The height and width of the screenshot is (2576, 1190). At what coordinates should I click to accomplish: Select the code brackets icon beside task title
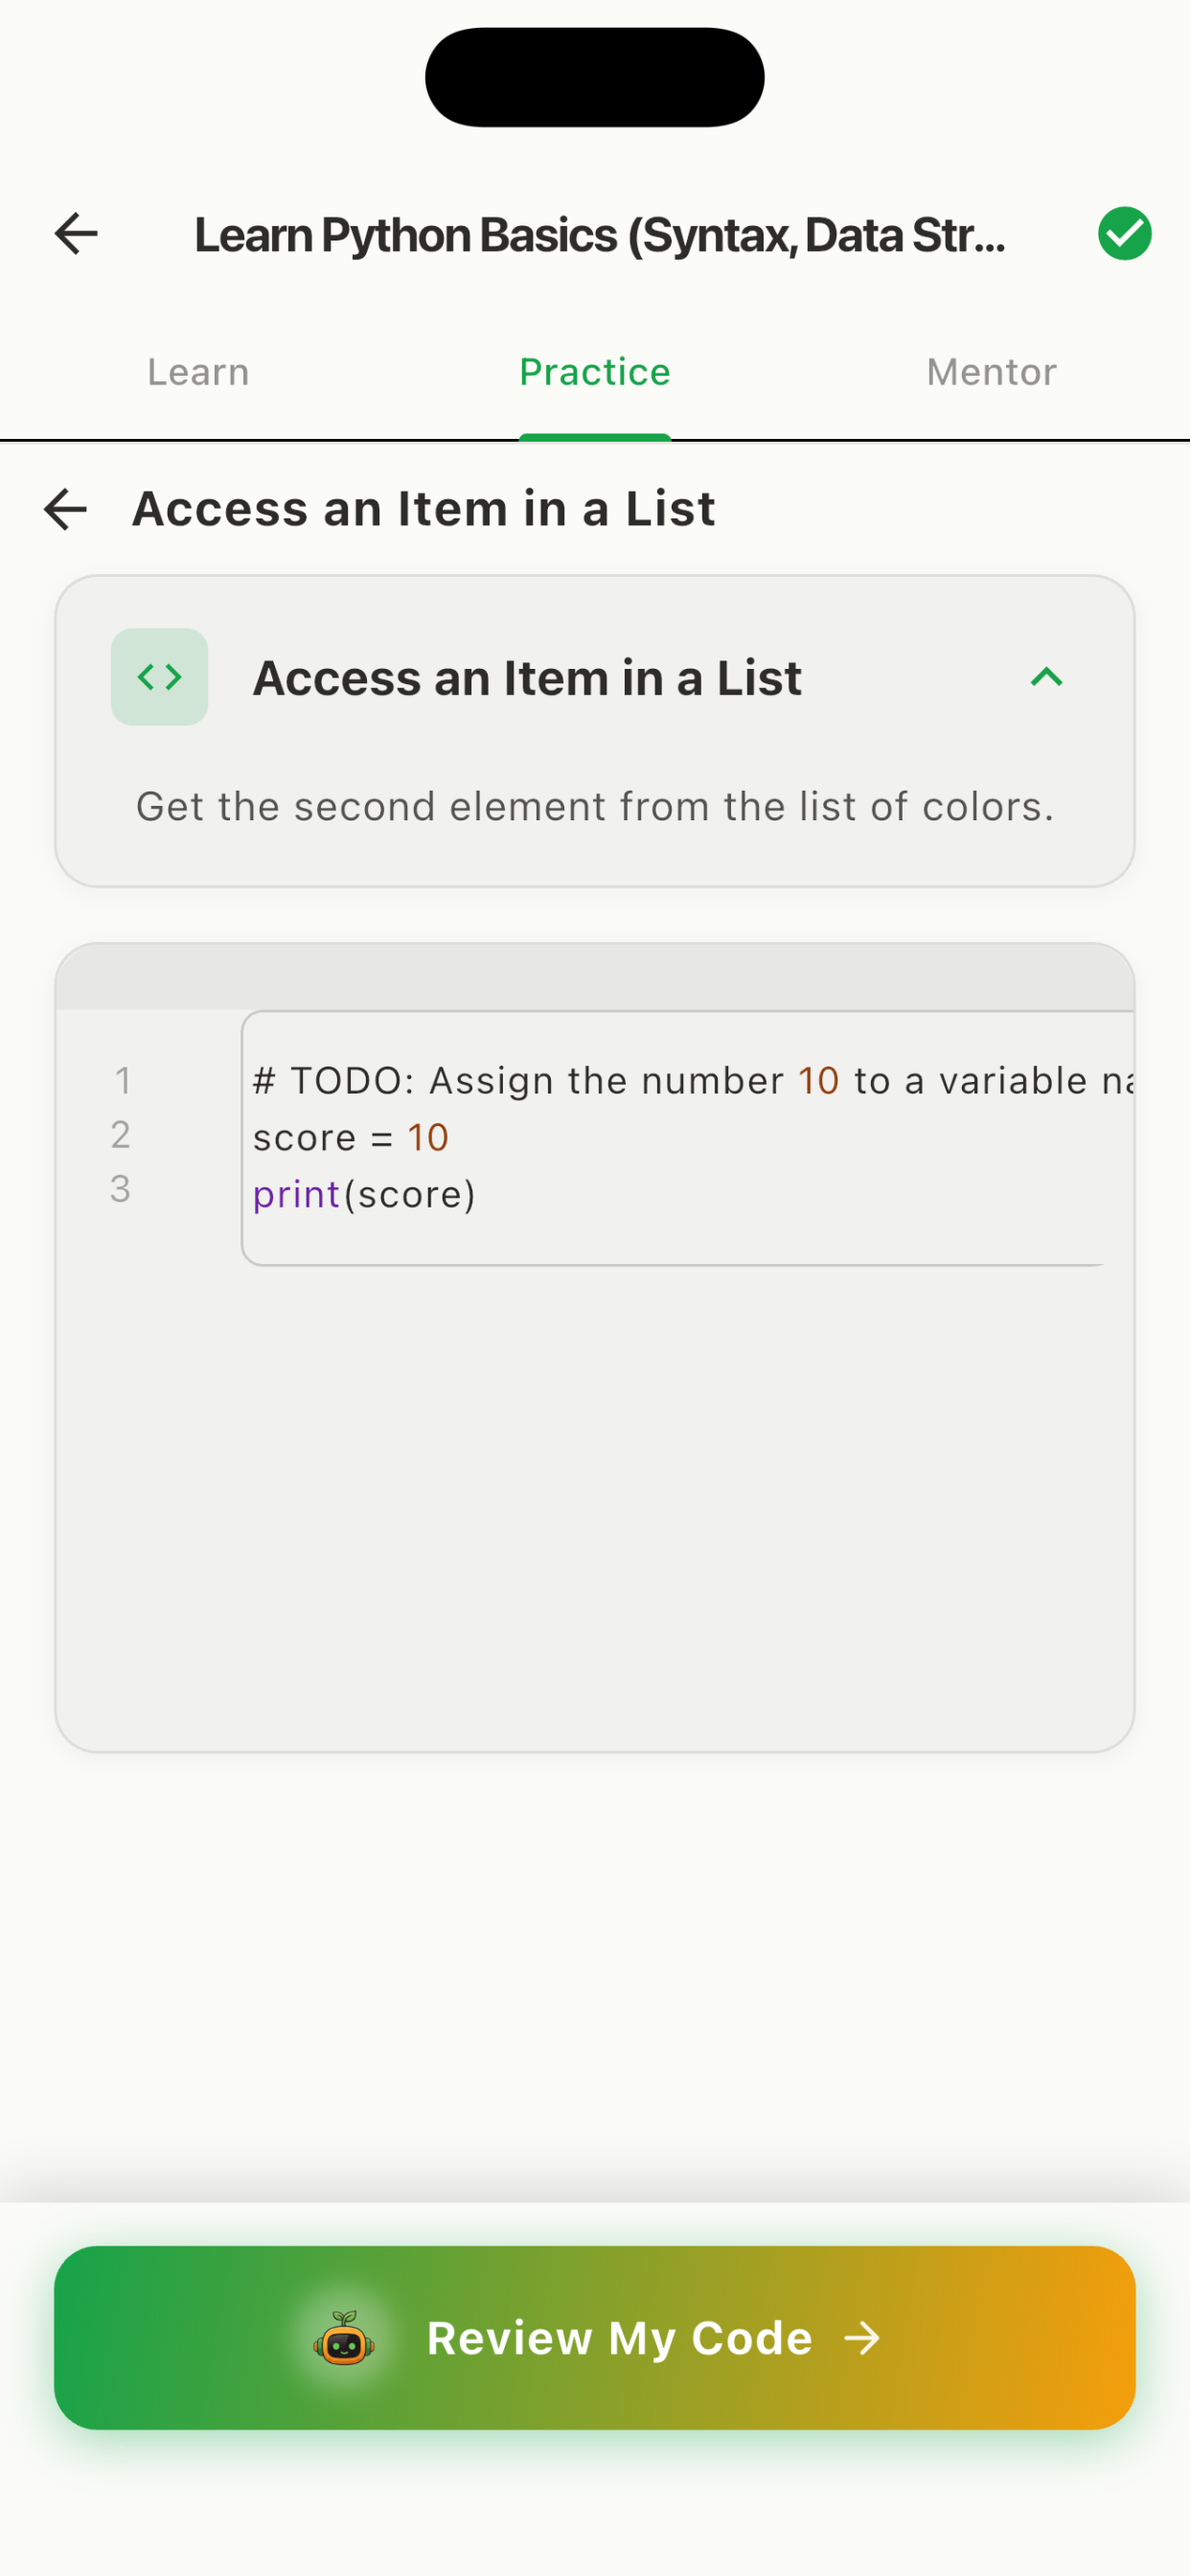click(x=159, y=676)
